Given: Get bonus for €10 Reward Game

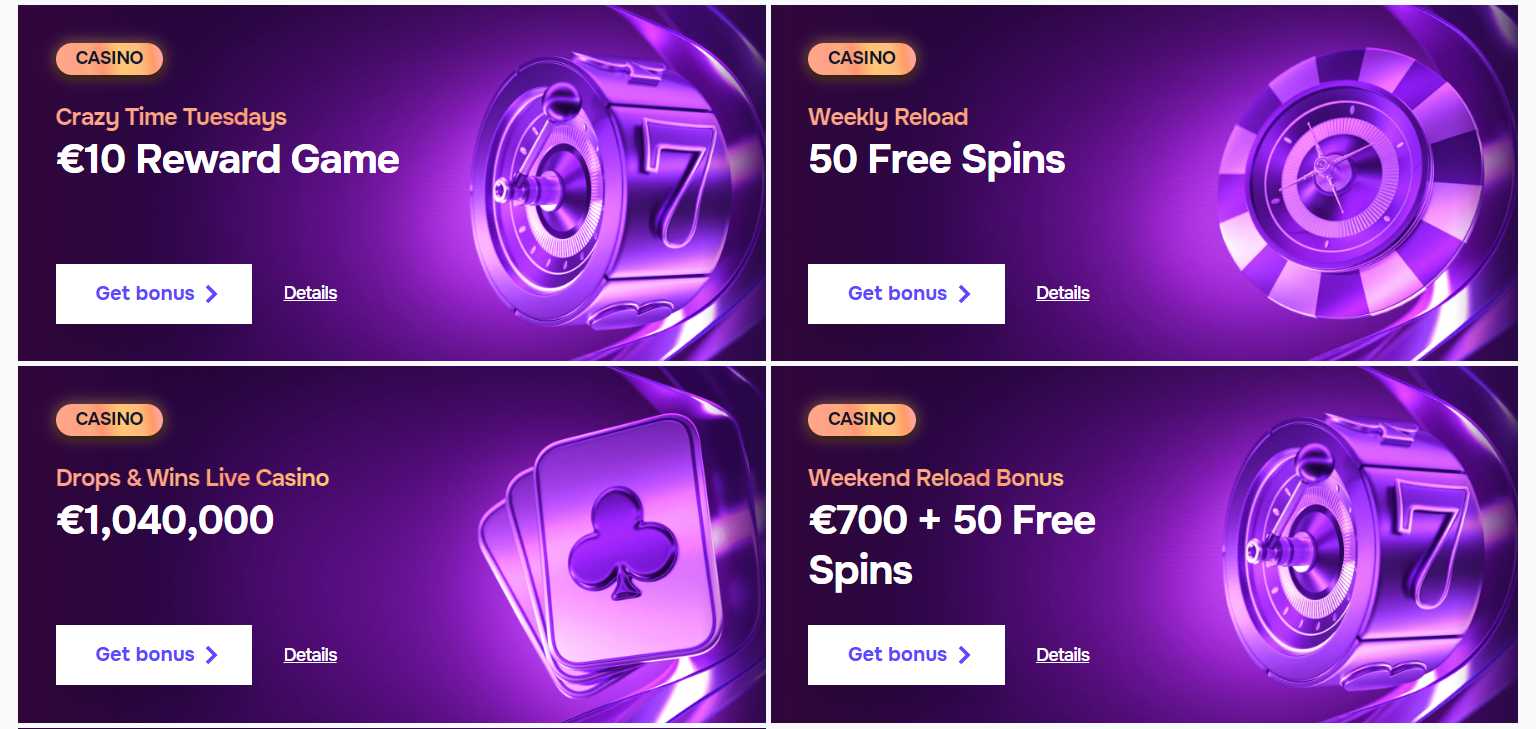Looking at the screenshot, I should point(154,294).
